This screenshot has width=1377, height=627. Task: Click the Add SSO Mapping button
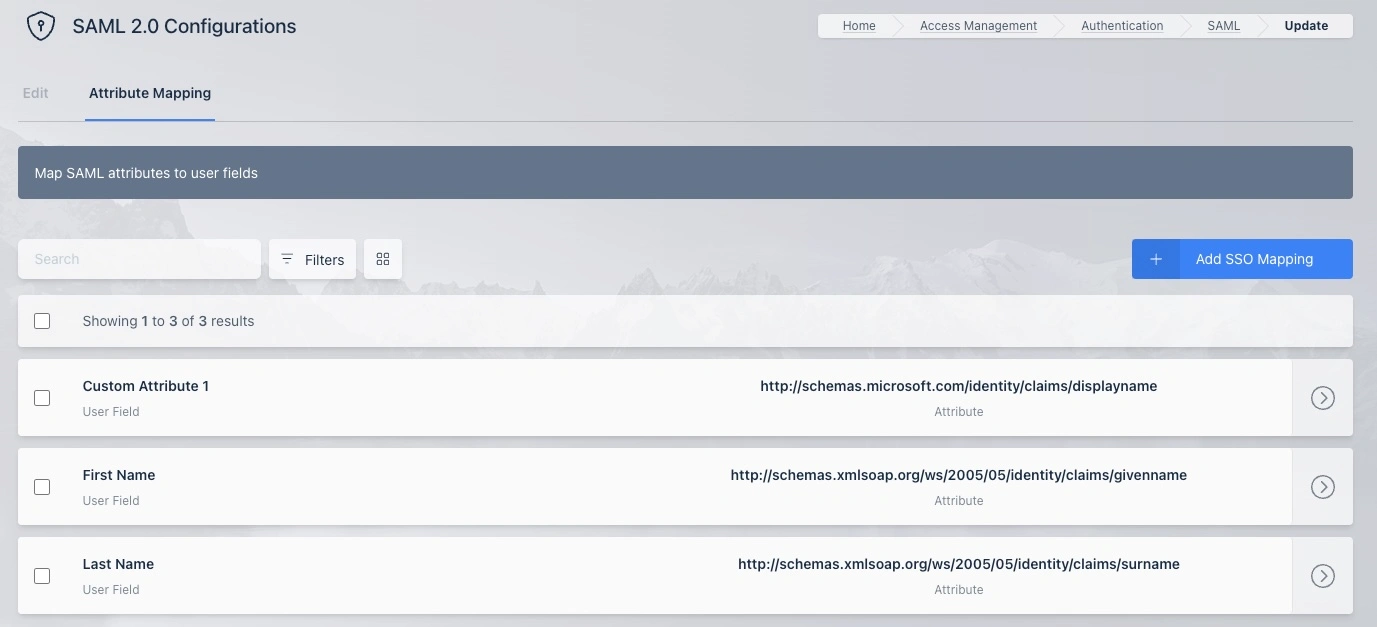point(1254,258)
